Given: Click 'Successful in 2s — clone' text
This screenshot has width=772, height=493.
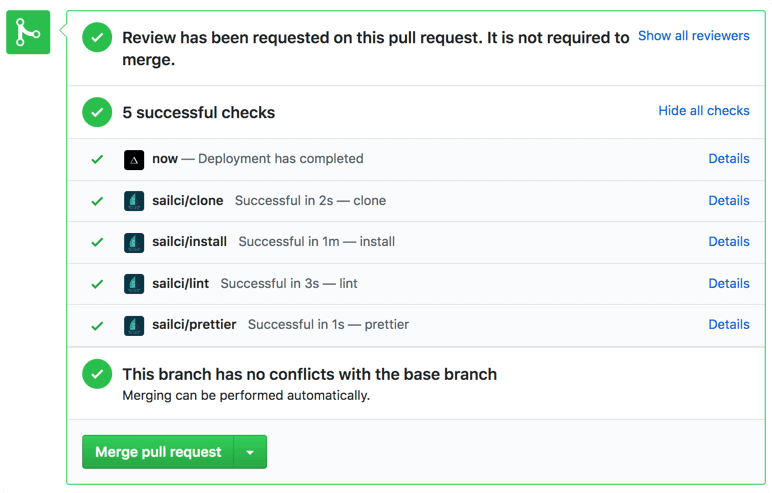Looking at the screenshot, I should coord(310,200).
